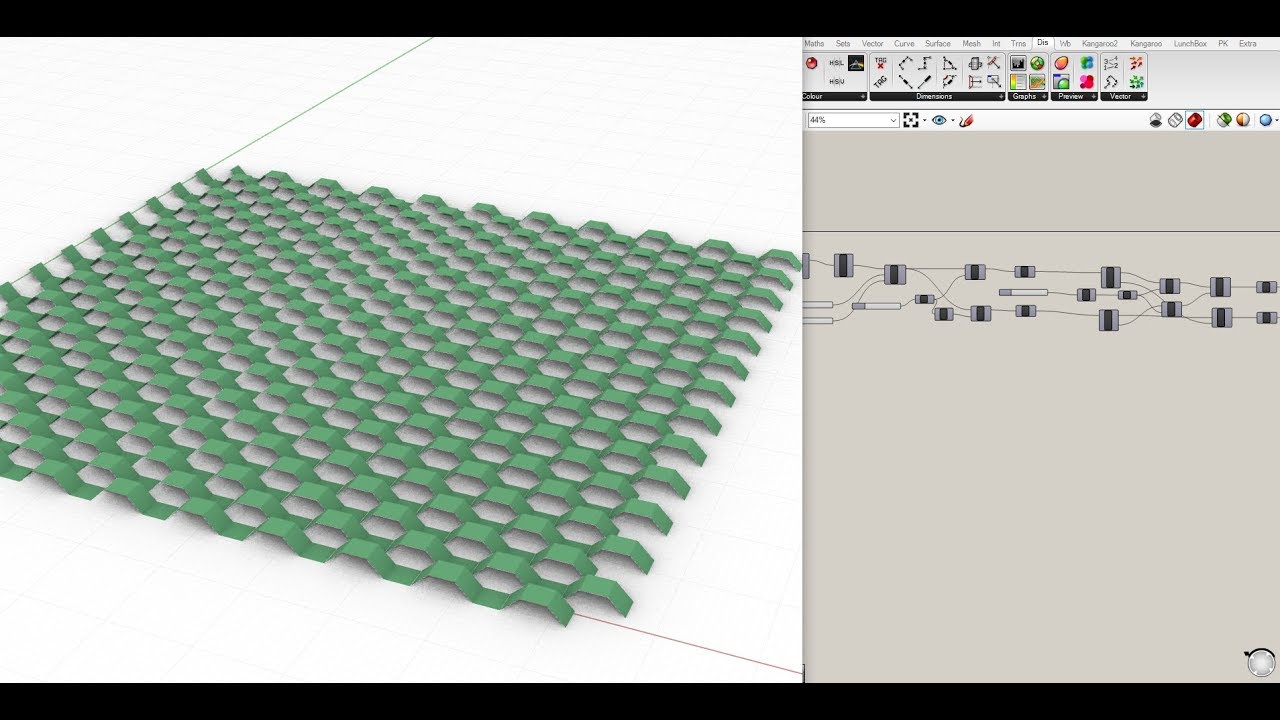Open the PK tab

1223,44
